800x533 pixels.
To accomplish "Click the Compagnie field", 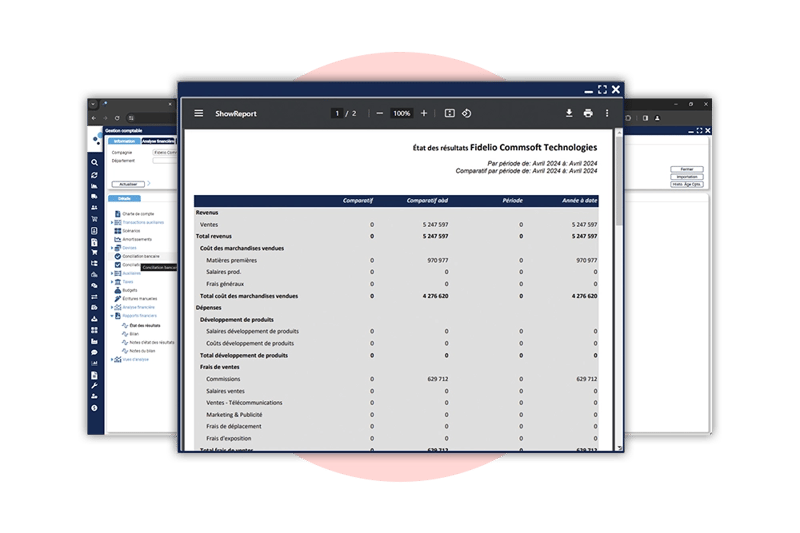I will click(165, 152).
